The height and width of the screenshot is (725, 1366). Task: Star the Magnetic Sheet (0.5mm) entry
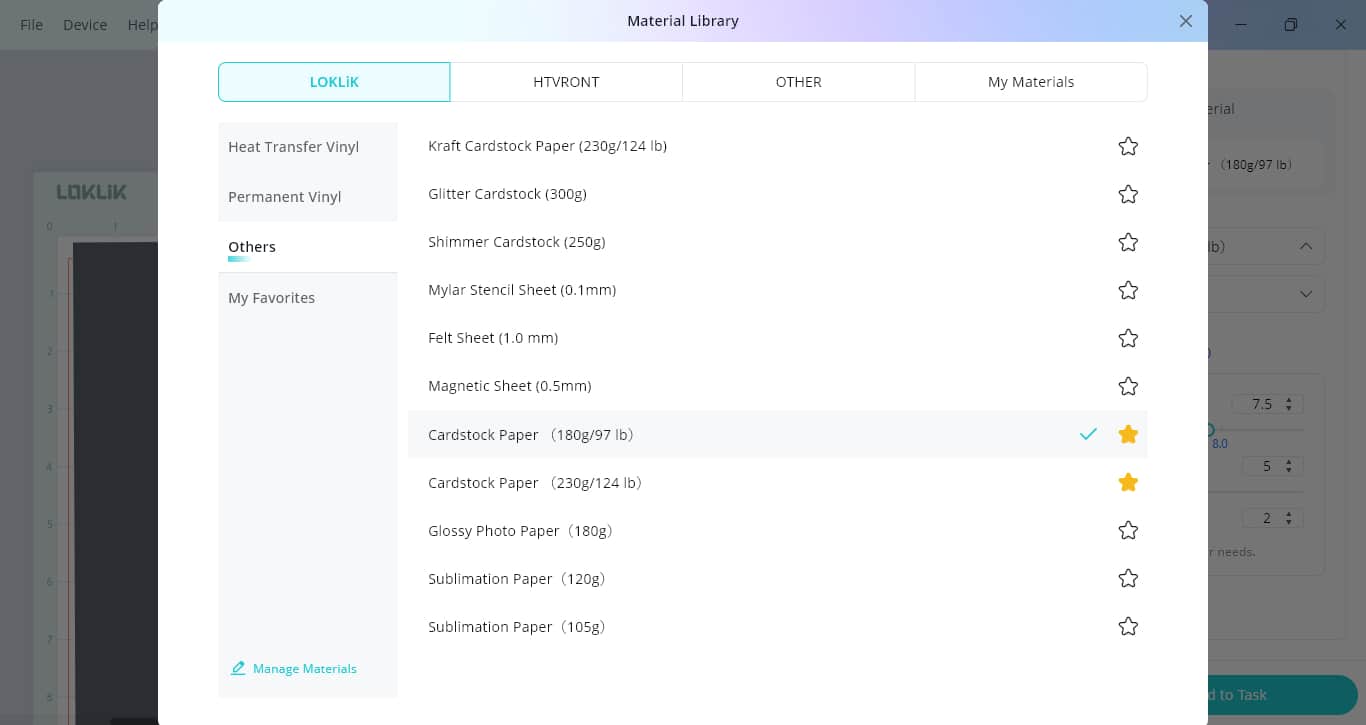point(1128,386)
